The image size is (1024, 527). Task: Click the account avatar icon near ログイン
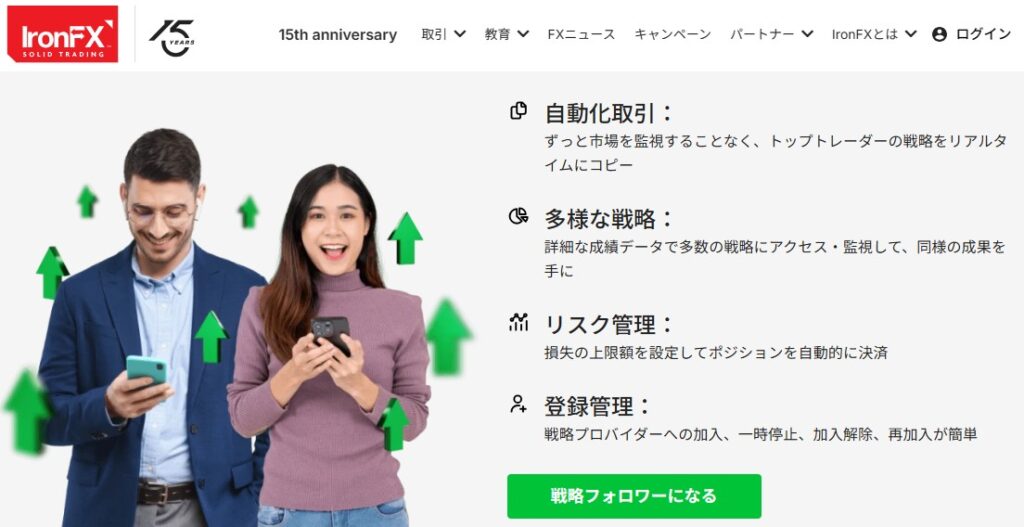(x=939, y=35)
